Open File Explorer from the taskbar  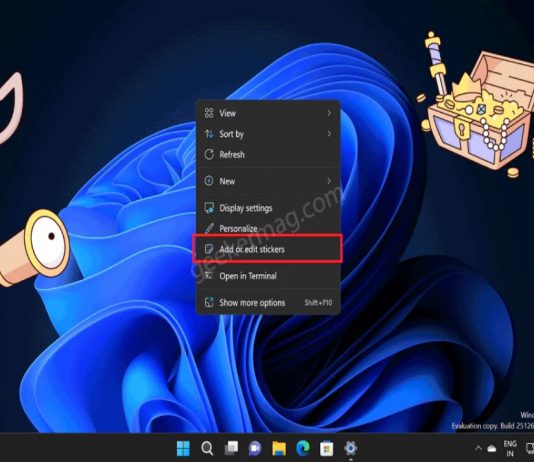click(x=279, y=448)
